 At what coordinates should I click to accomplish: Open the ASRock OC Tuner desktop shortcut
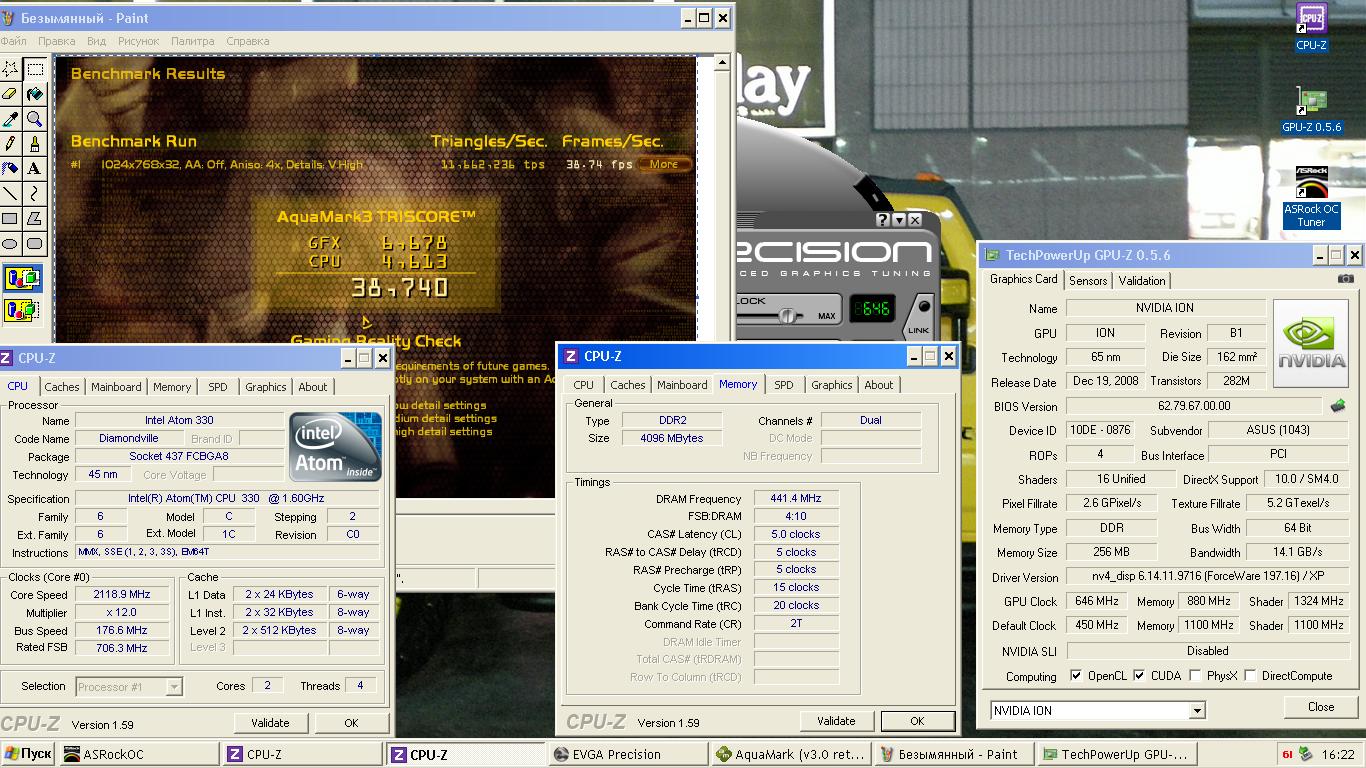[1311, 198]
